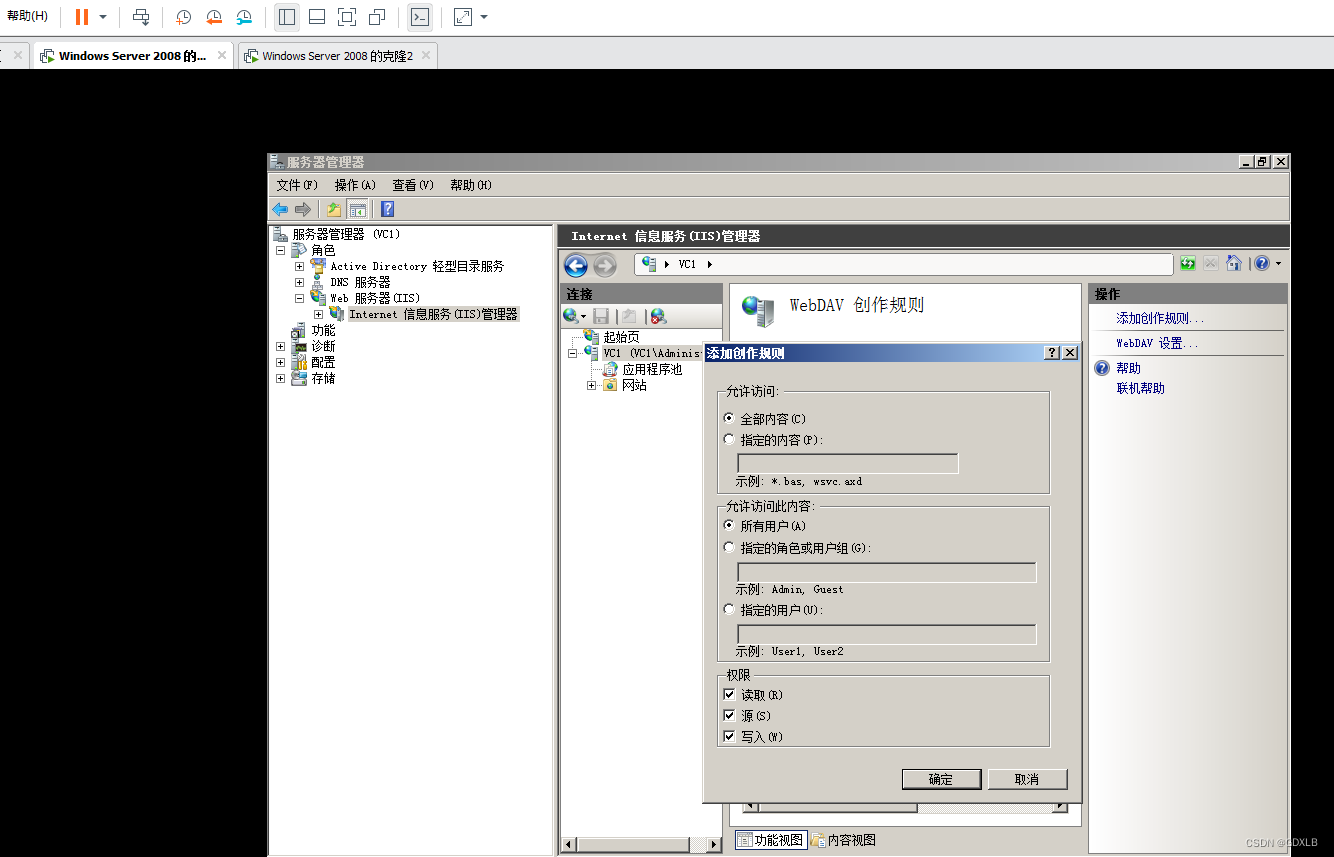This screenshot has width=1334, height=857.
Task: Click the IIS Manager back navigation button
Action: 576,265
